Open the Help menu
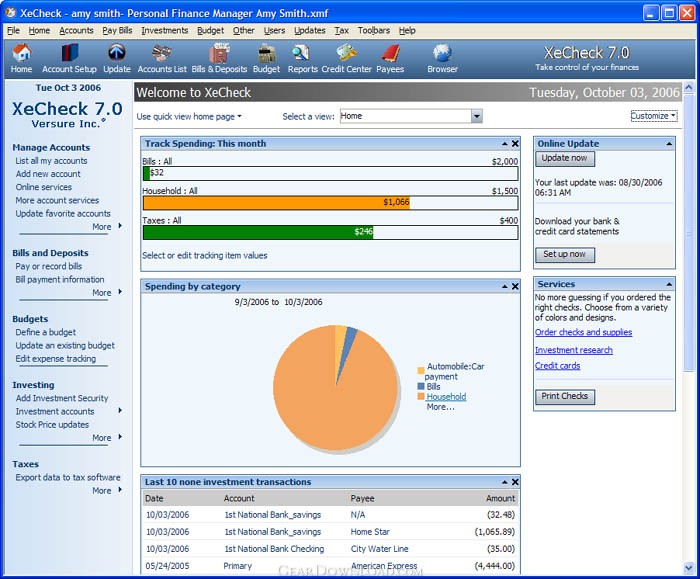The width and height of the screenshot is (700, 579). (x=407, y=30)
